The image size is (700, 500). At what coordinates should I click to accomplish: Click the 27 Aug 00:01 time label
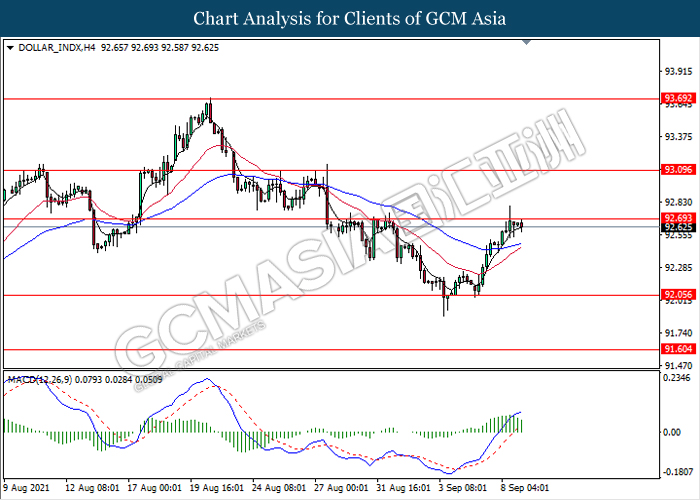pos(341,488)
